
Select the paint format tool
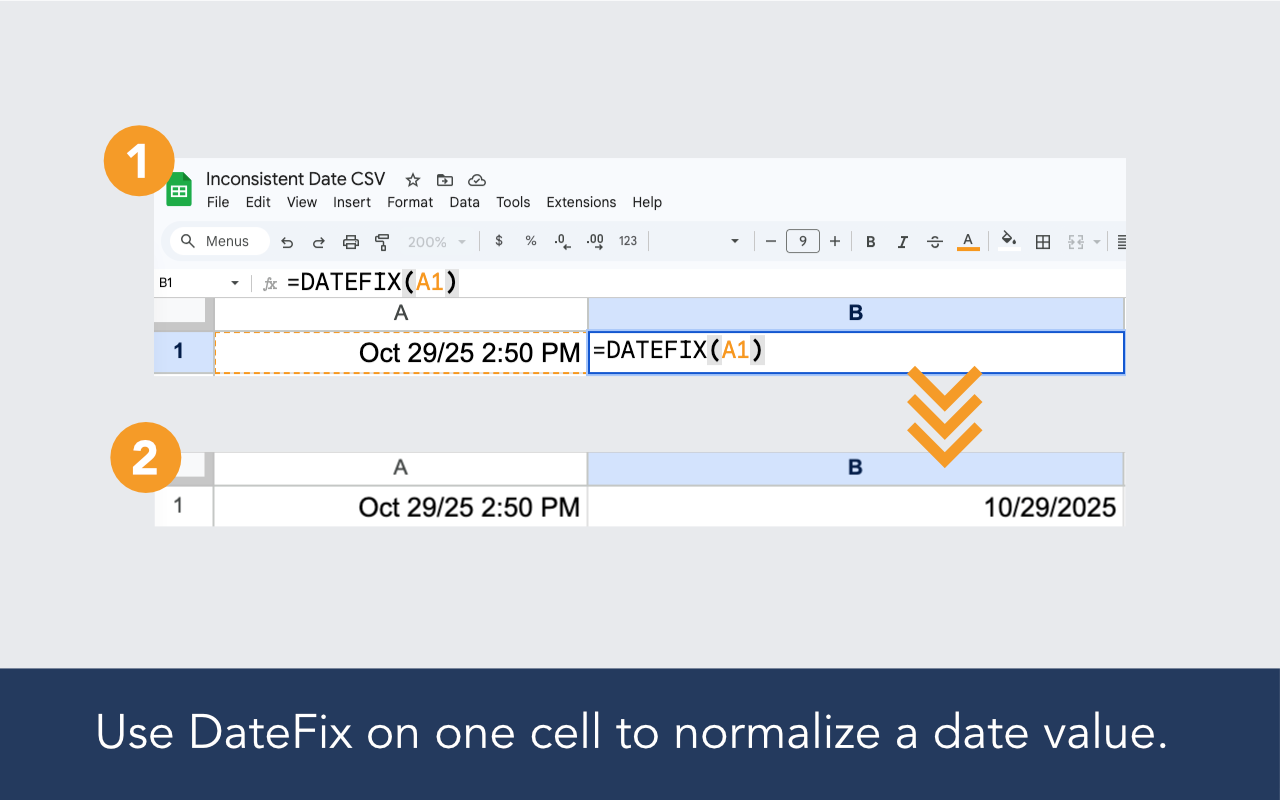click(382, 241)
